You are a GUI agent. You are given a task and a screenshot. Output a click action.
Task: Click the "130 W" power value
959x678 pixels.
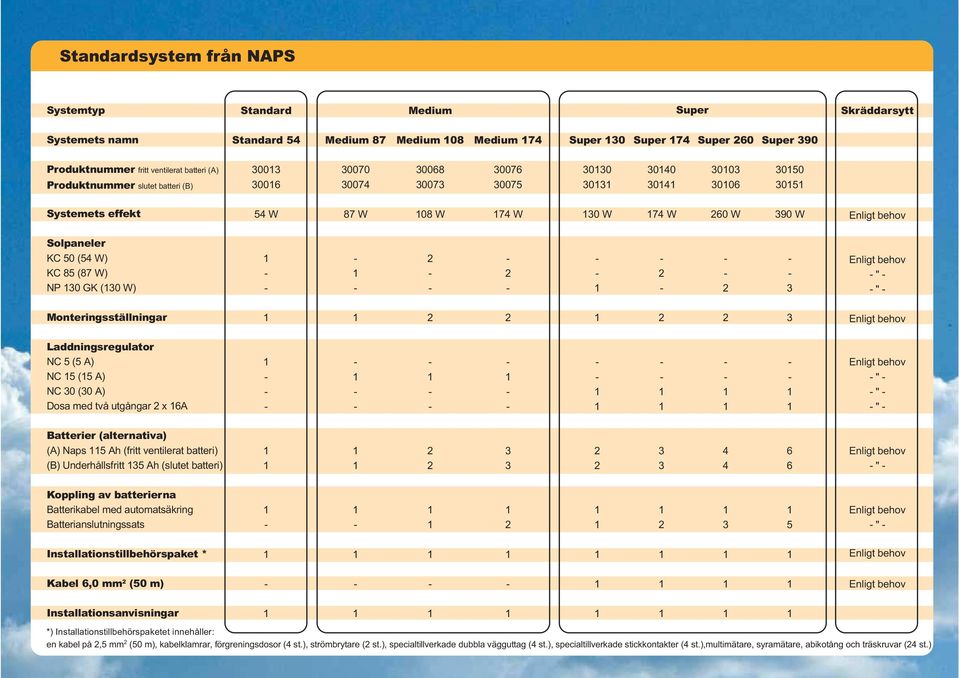point(597,215)
